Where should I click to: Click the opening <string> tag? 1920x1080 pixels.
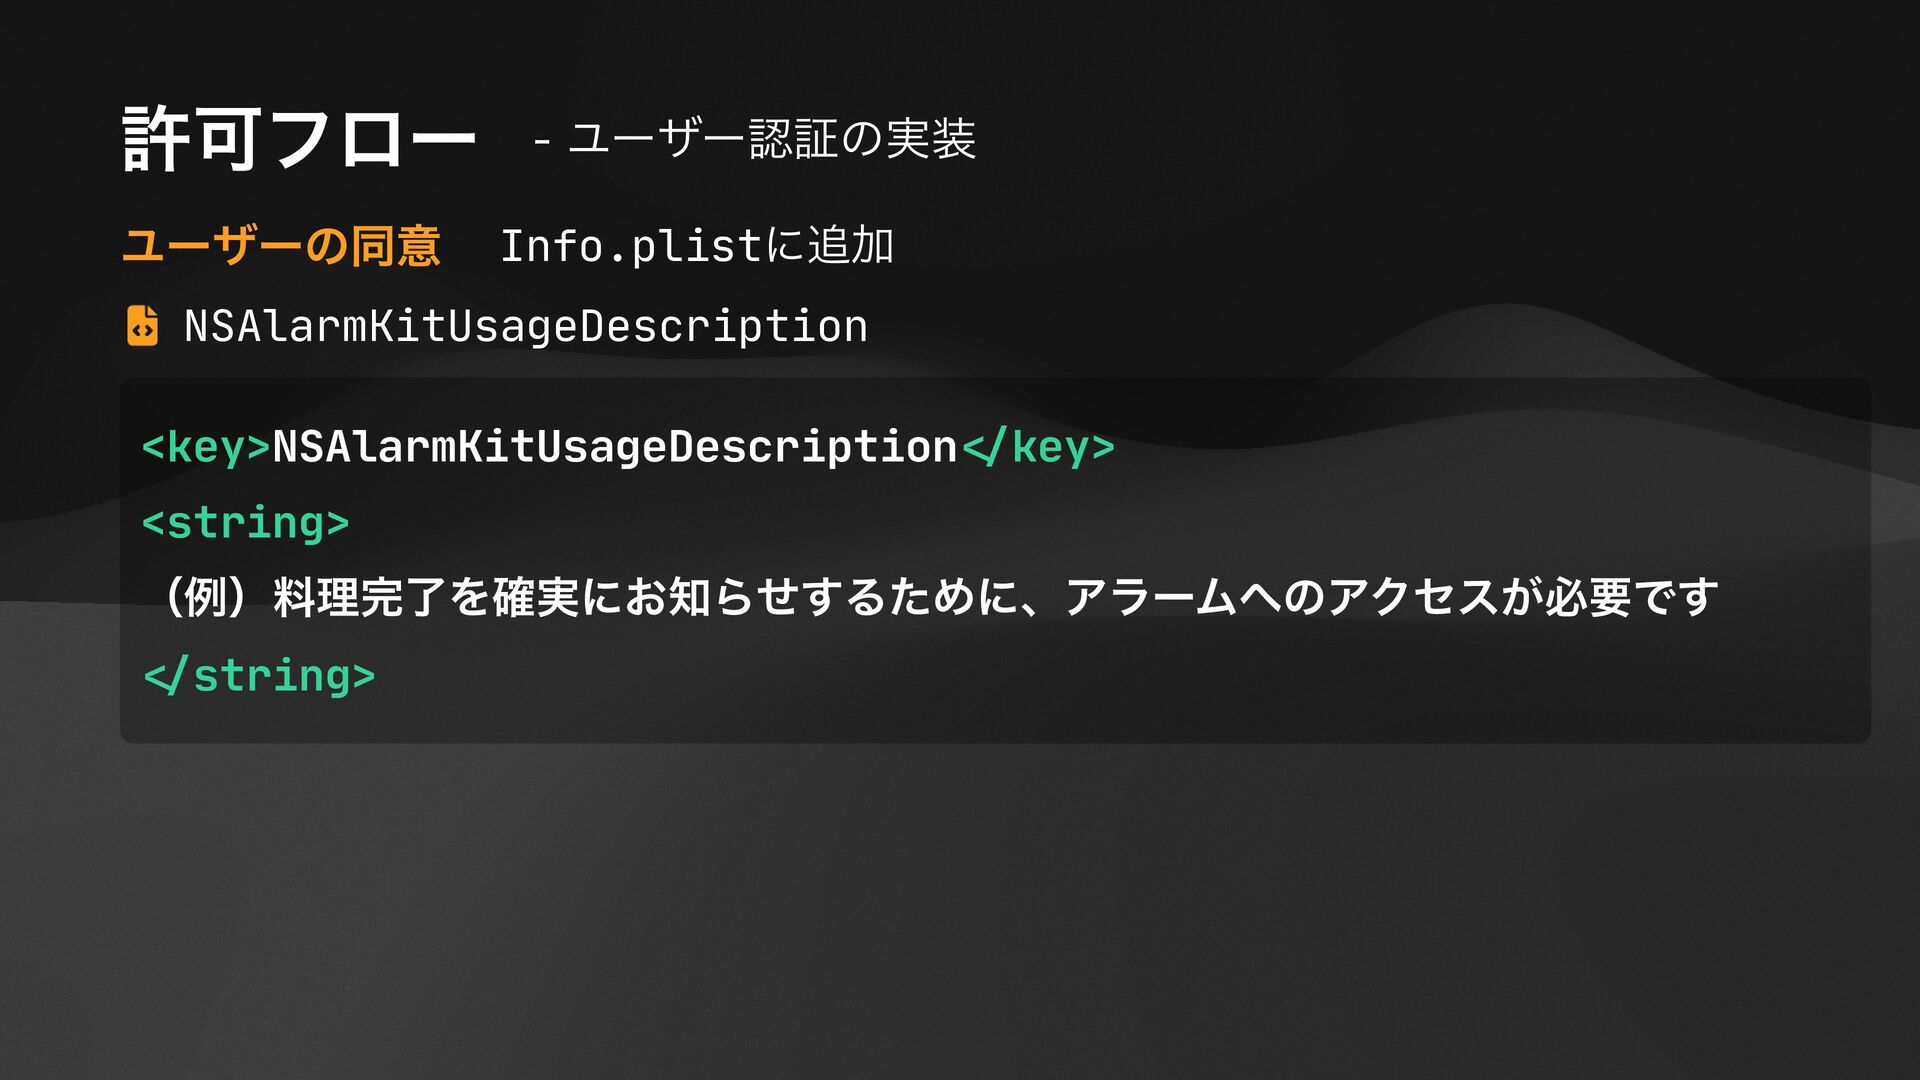click(246, 523)
